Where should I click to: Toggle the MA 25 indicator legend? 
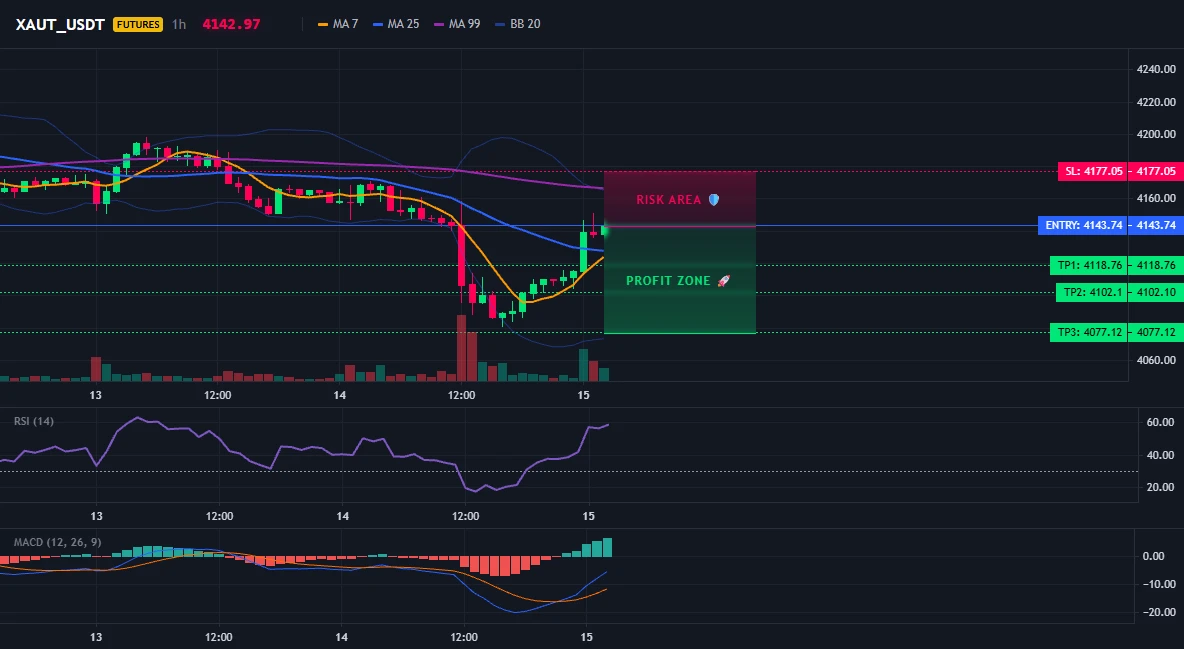click(396, 24)
